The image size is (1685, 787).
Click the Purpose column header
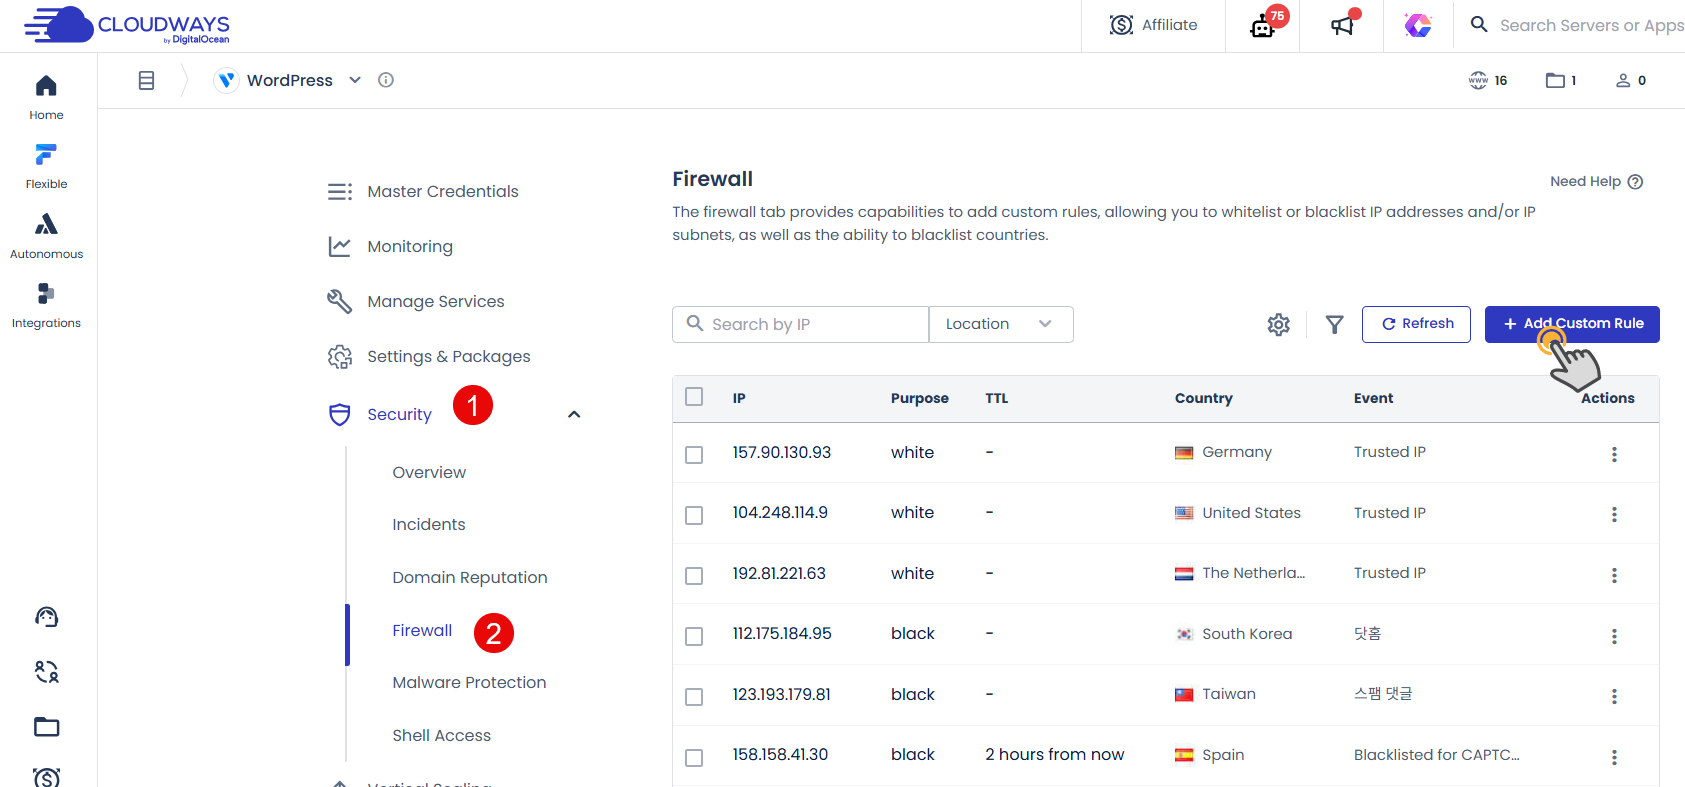pos(920,398)
